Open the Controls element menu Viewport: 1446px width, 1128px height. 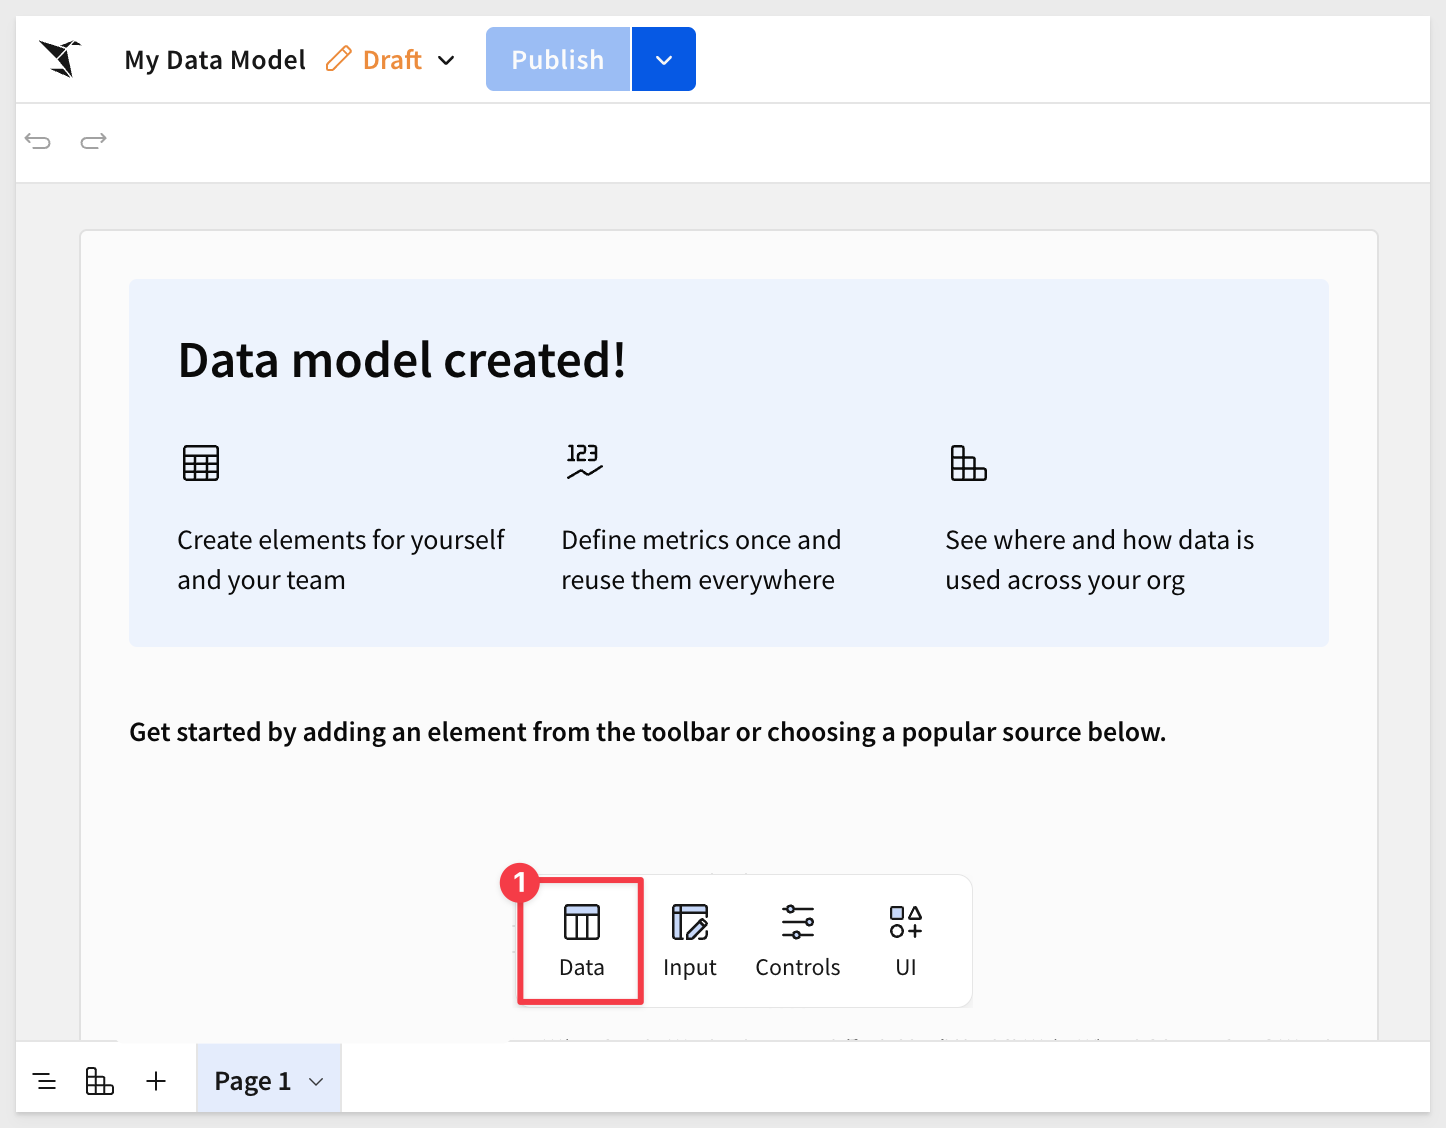[x=798, y=941]
